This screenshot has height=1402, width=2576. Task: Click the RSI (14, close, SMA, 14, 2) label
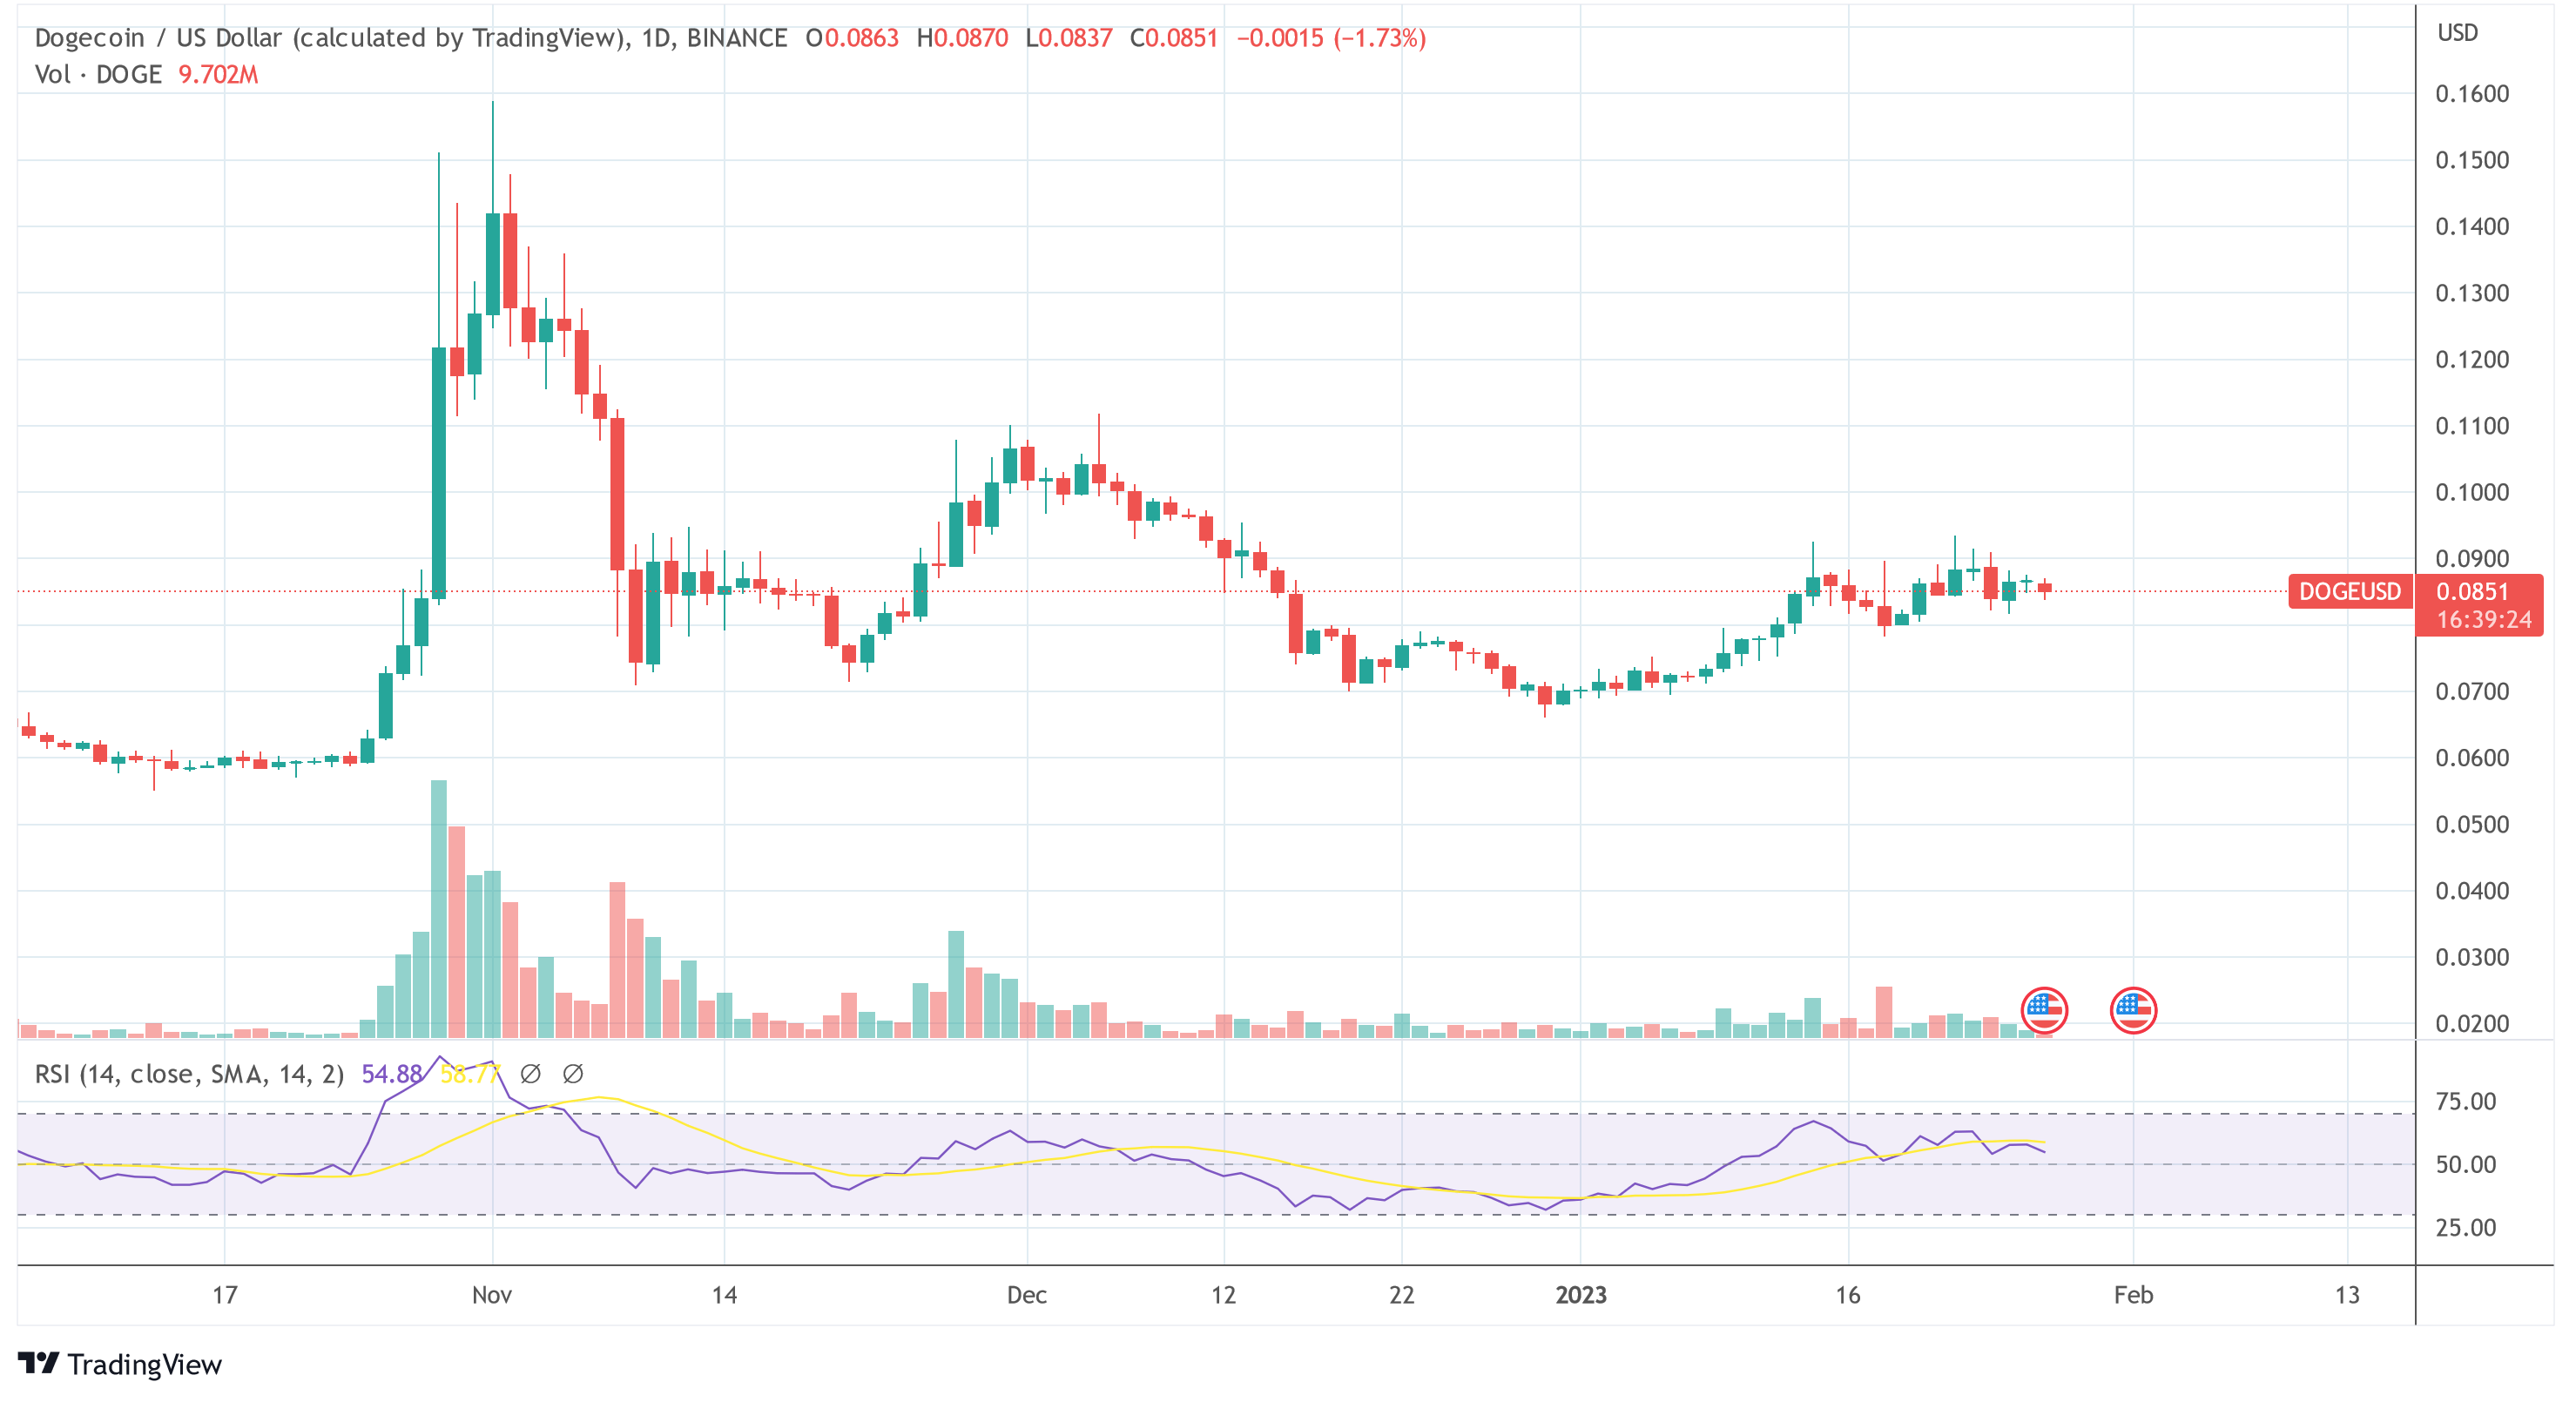click(x=189, y=1074)
